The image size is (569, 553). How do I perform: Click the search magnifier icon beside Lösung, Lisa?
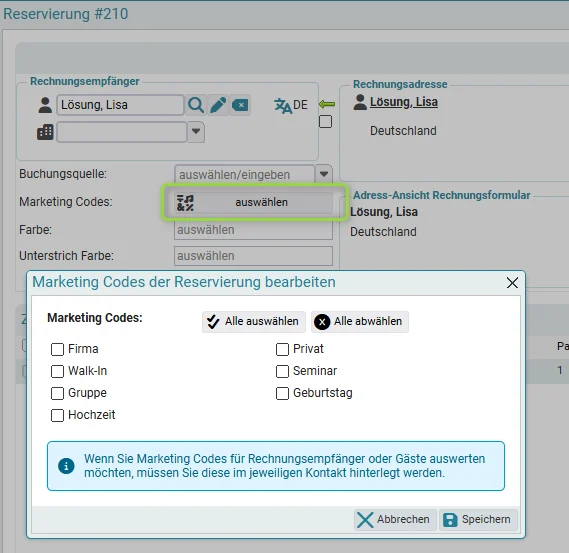coord(196,105)
